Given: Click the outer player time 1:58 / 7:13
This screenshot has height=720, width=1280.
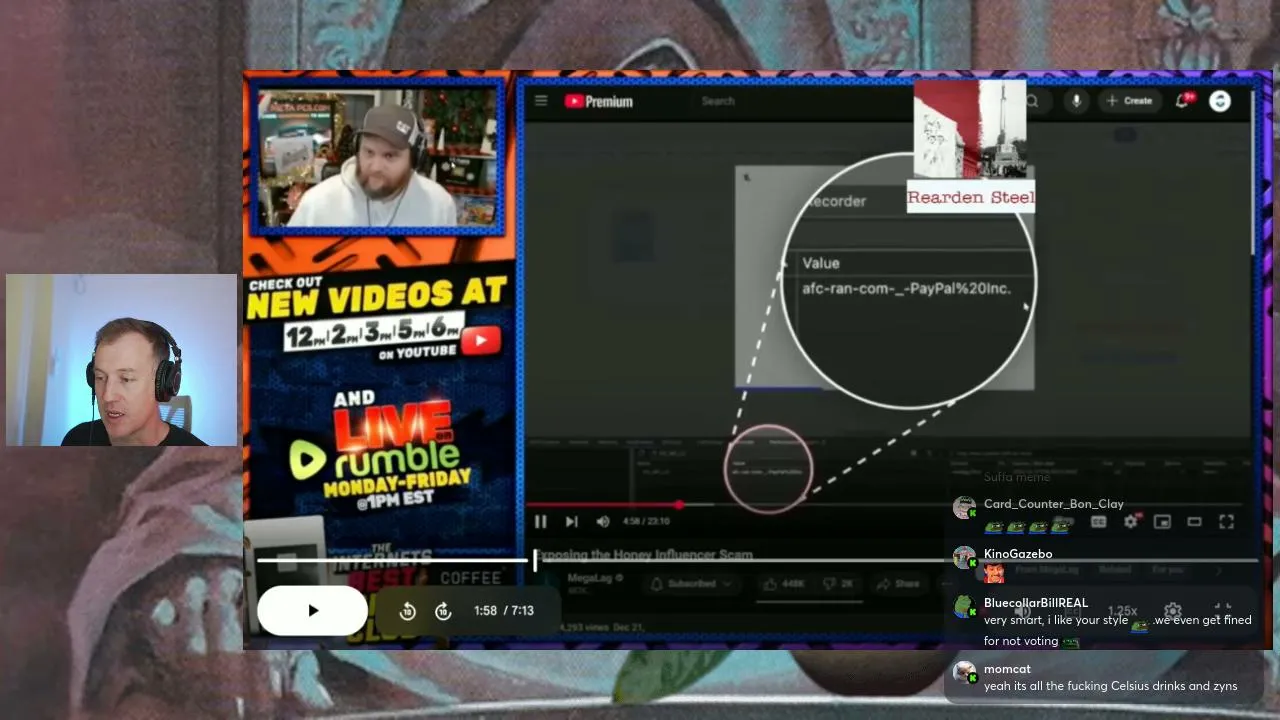Looking at the screenshot, I should coord(504,610).
